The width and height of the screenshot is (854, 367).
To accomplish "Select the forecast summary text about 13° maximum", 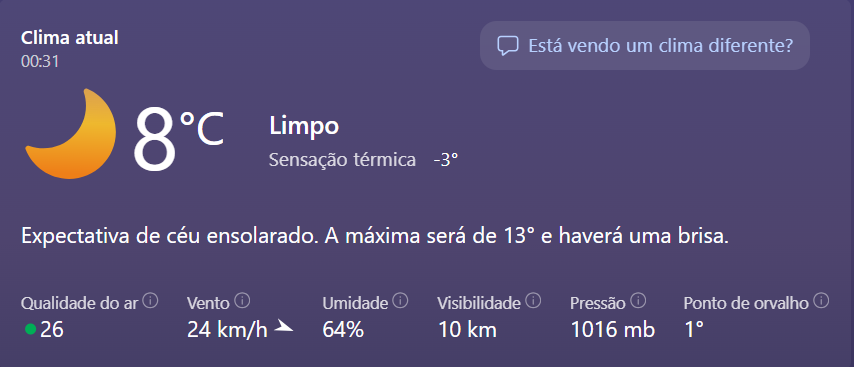I will coord(375,237).
